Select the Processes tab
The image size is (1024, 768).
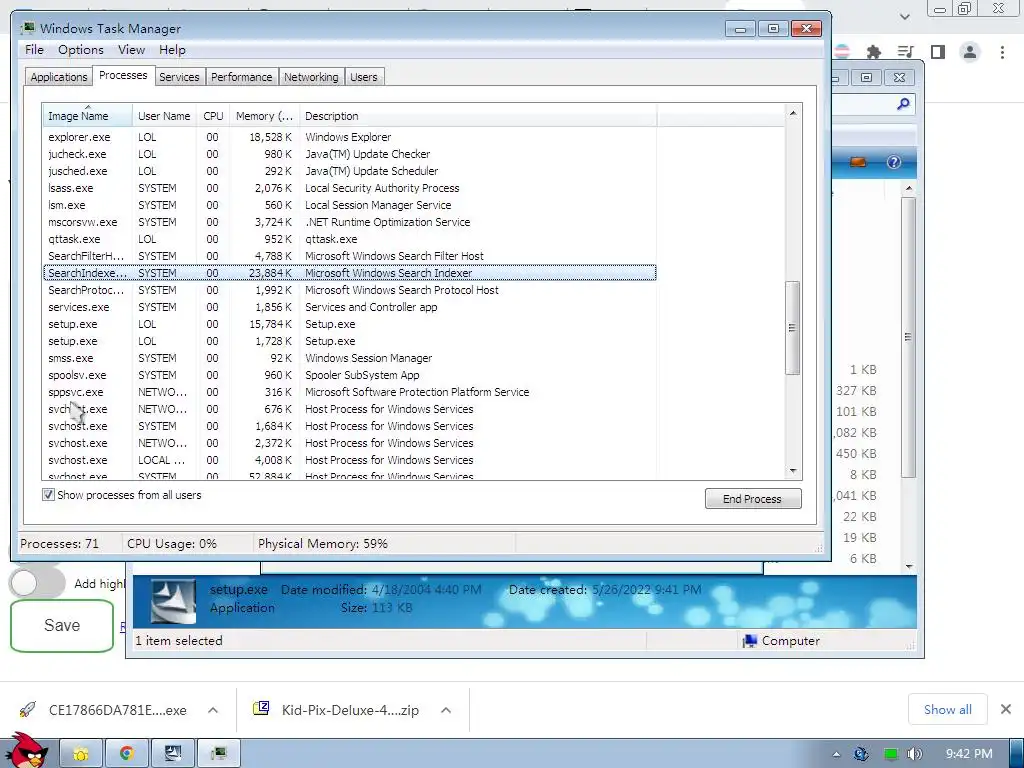pyautogui.click(x=123, y=75)
